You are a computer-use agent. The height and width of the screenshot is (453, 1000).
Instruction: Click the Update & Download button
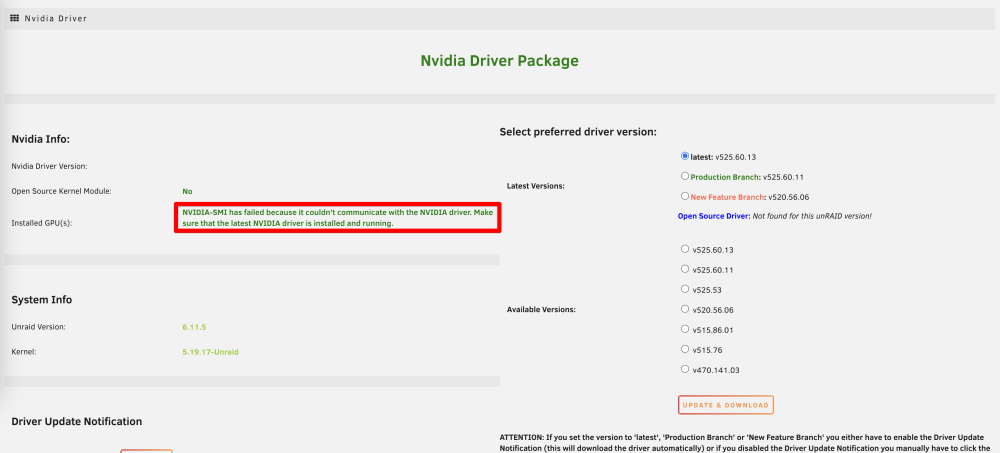(x=726, y=405)
